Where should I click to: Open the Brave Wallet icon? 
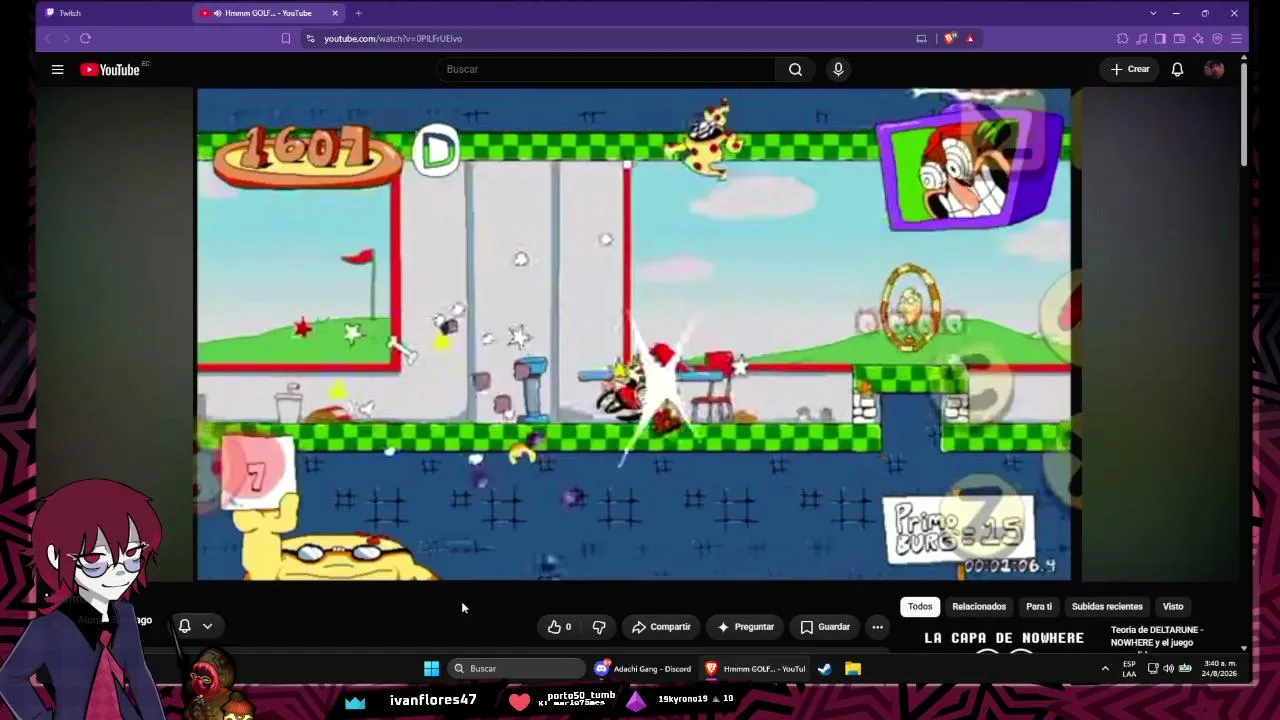point(1179,38)
